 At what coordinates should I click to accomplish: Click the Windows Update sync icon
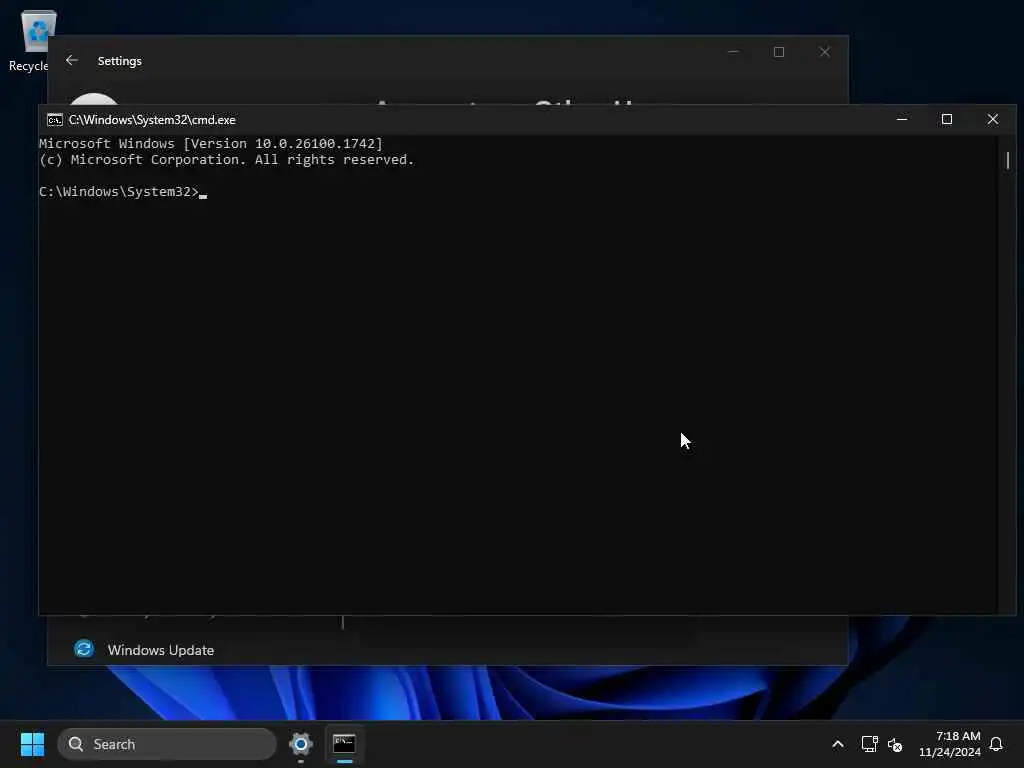pyautogui.click(x=84, y=649)
